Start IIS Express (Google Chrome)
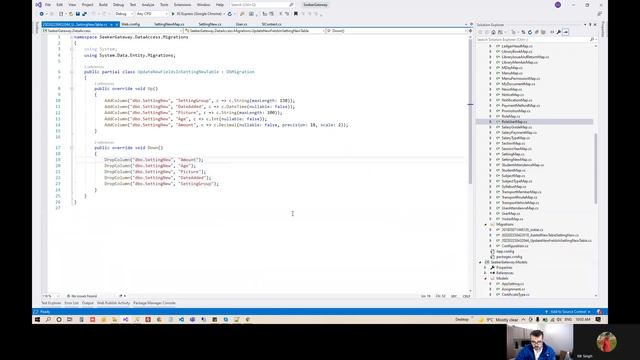The width and height of the screenshot is (640, 360). [x=198, y=14]
